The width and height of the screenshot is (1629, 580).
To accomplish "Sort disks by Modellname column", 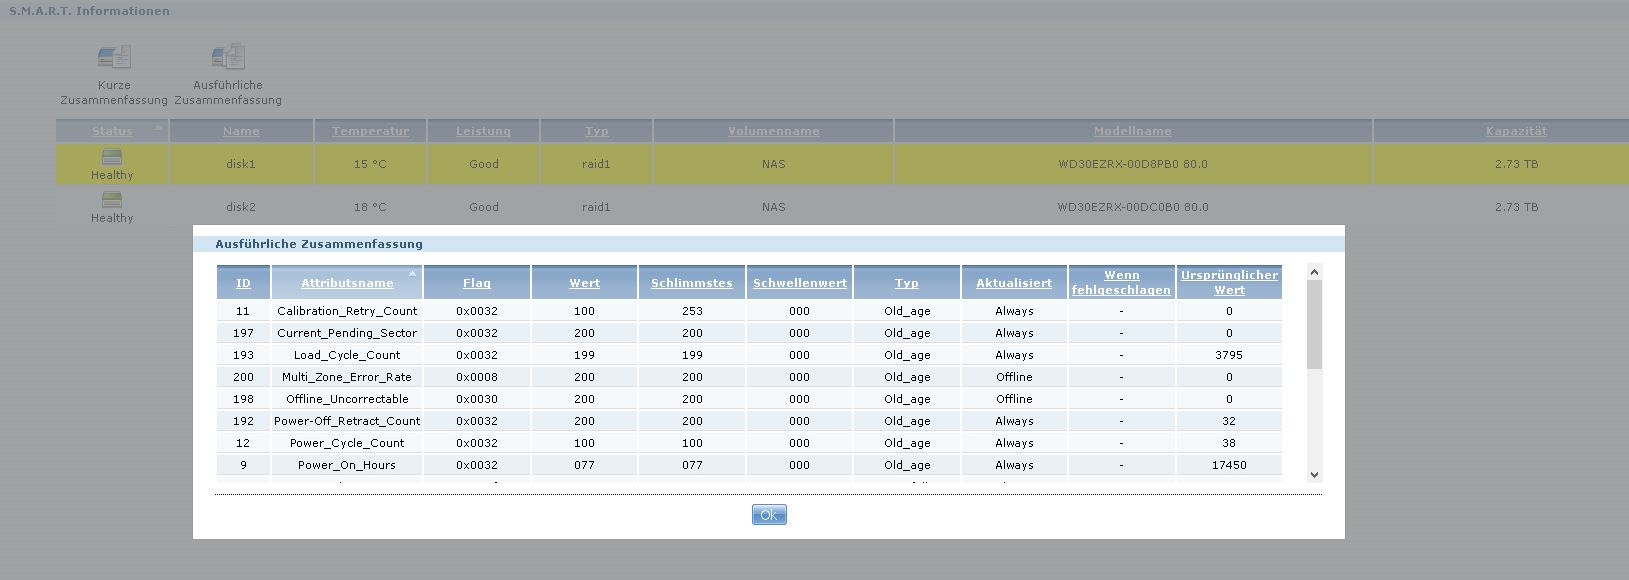I will (1132, 131).
